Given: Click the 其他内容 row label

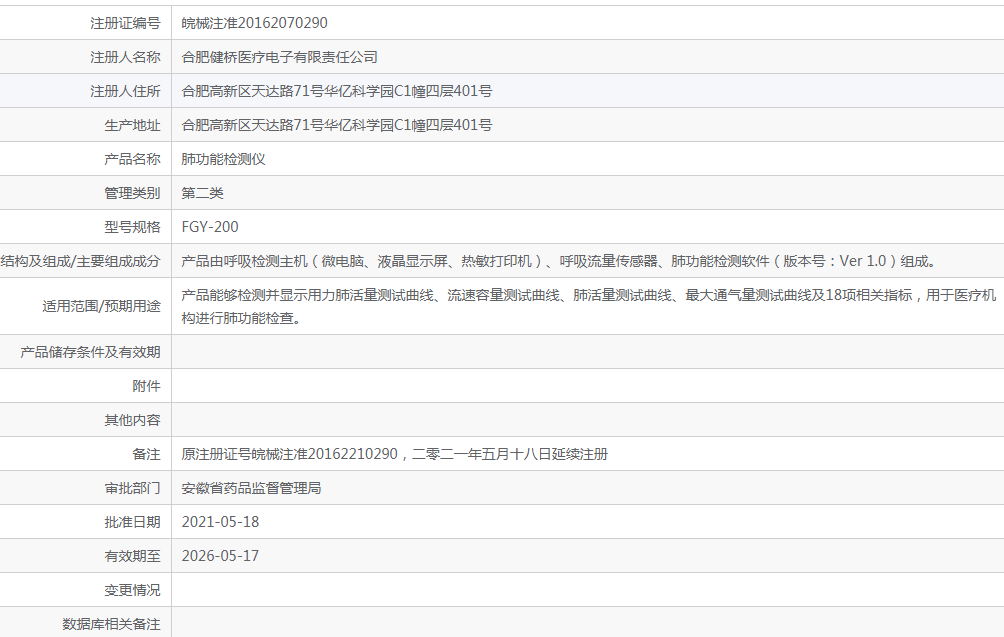Looking at the screenshot, I should point(132,420).
